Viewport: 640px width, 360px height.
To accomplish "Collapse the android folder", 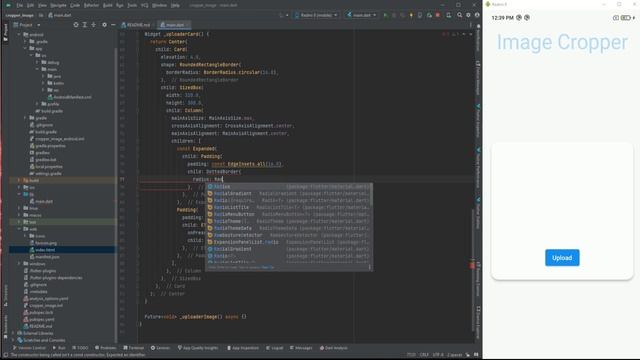I will point(19,35).
